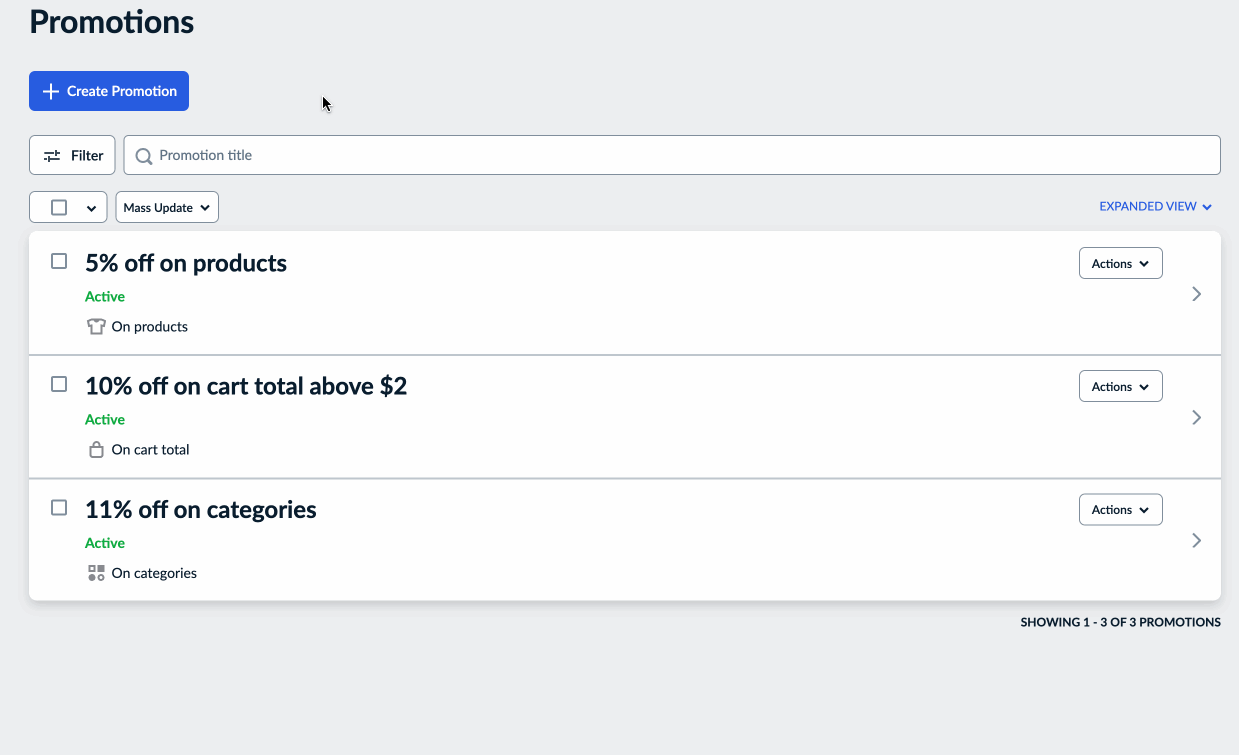
Task: Open 11% off on categories via right chevron
Action: (1196, 540)
